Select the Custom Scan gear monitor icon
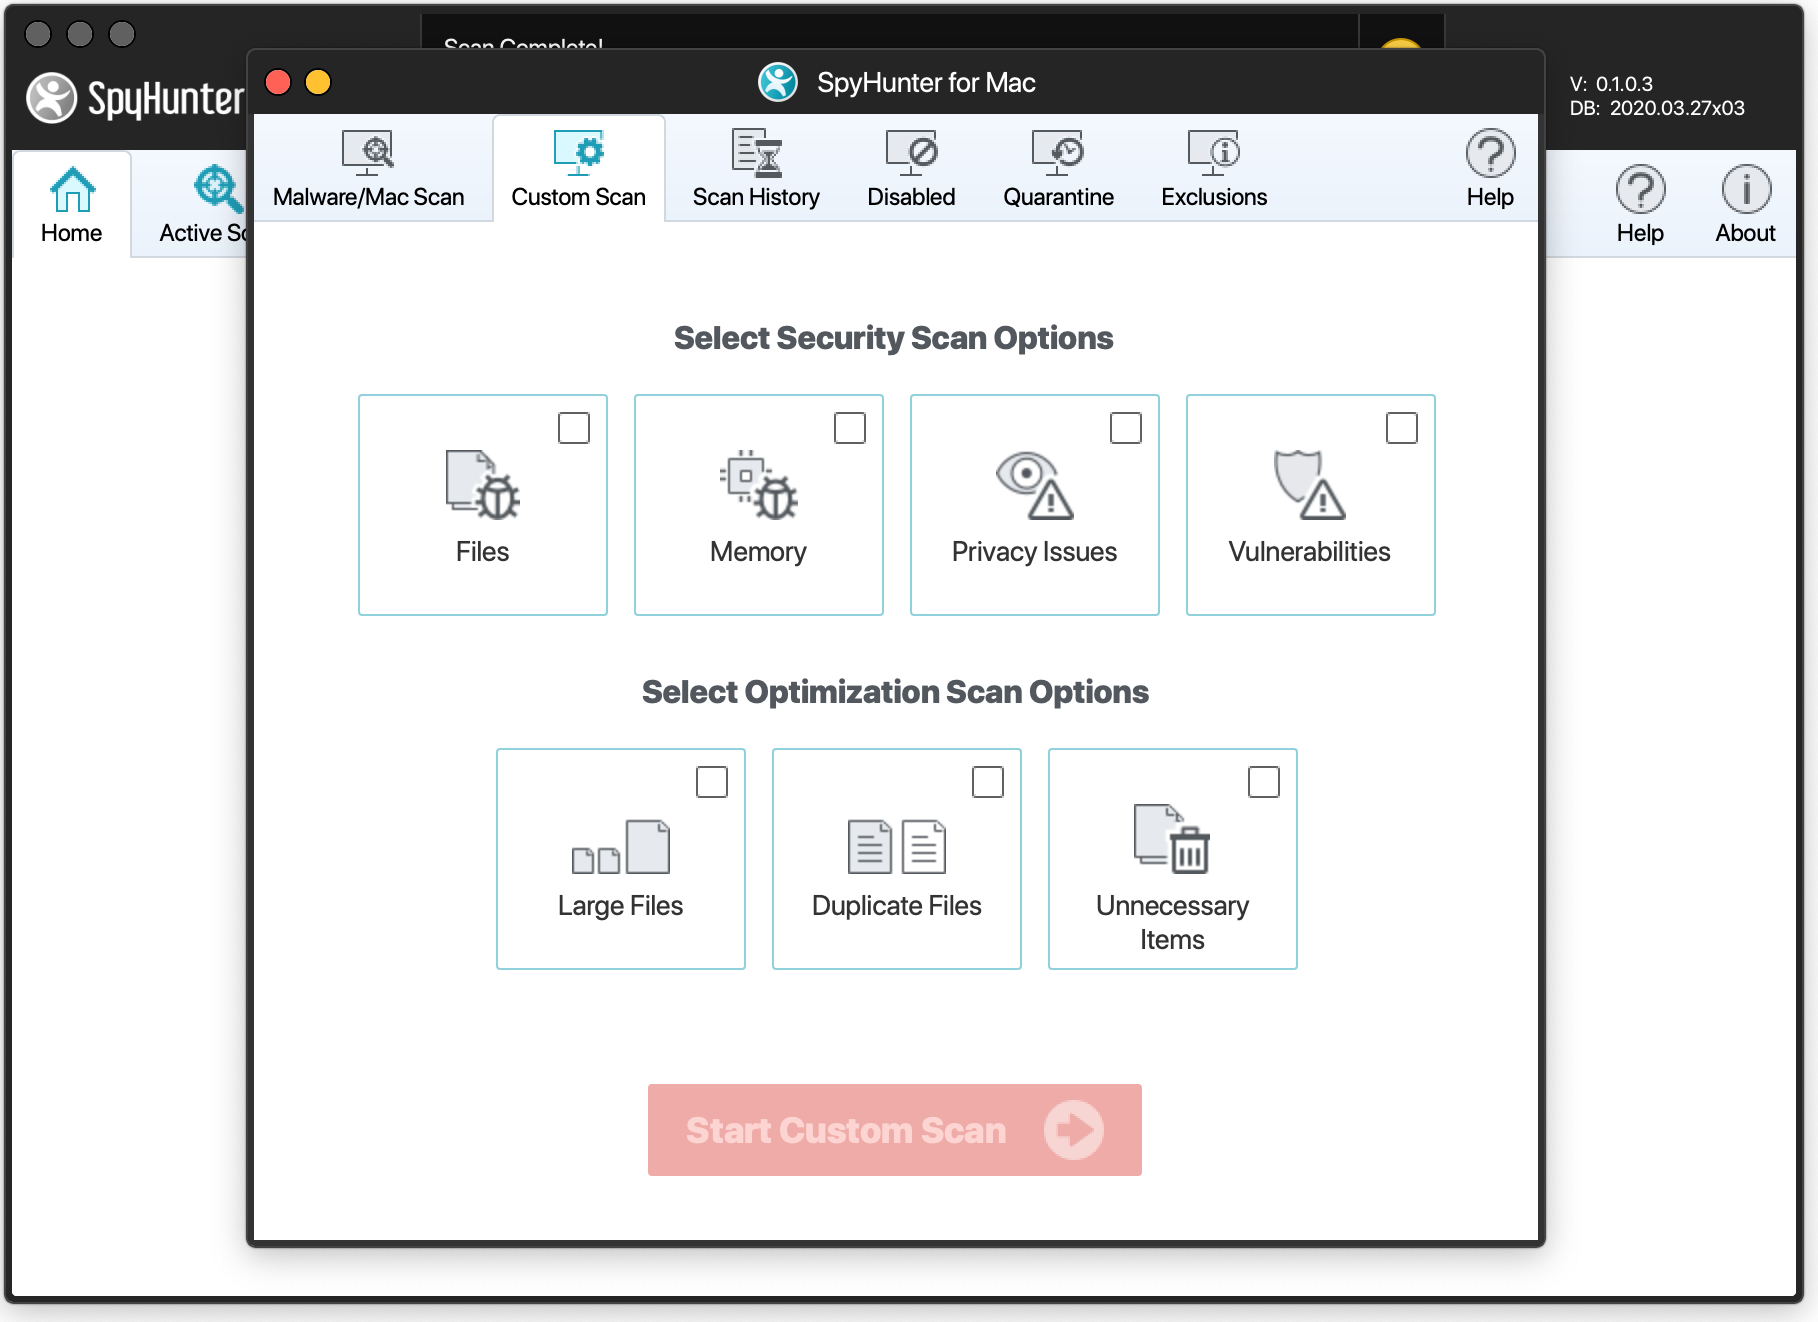 click(579, 152)
